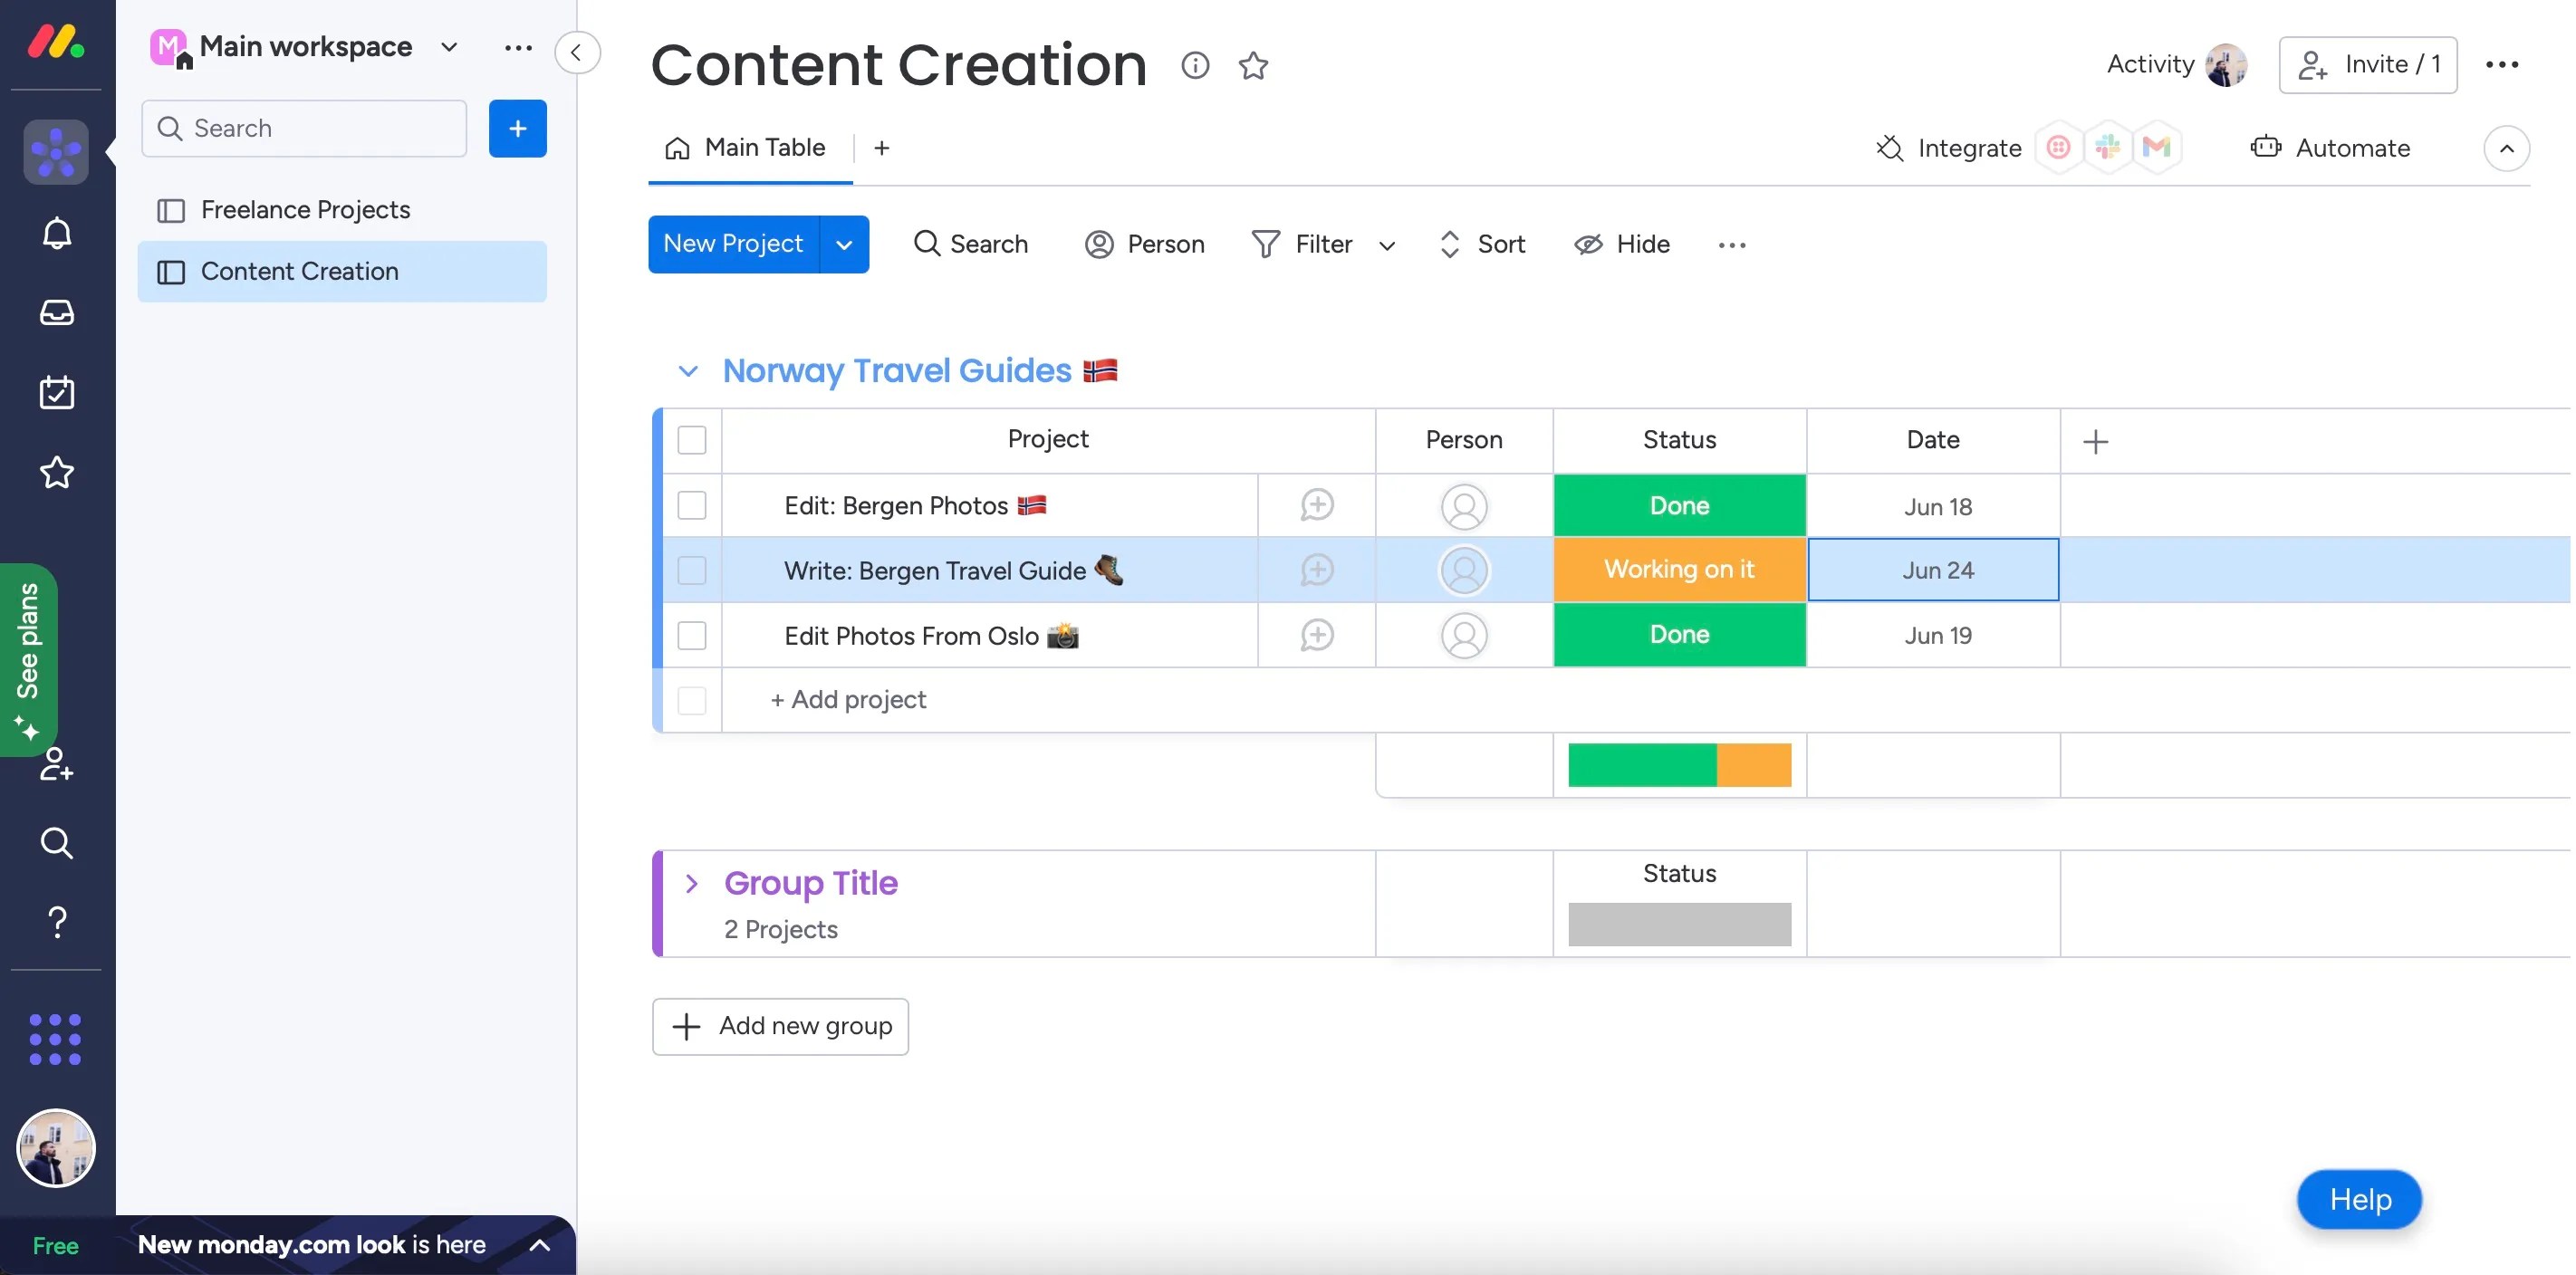Open Freelance Projects board in sidebar
The width and height of the screenshot is (2576, 1275).
coord(305,210)
